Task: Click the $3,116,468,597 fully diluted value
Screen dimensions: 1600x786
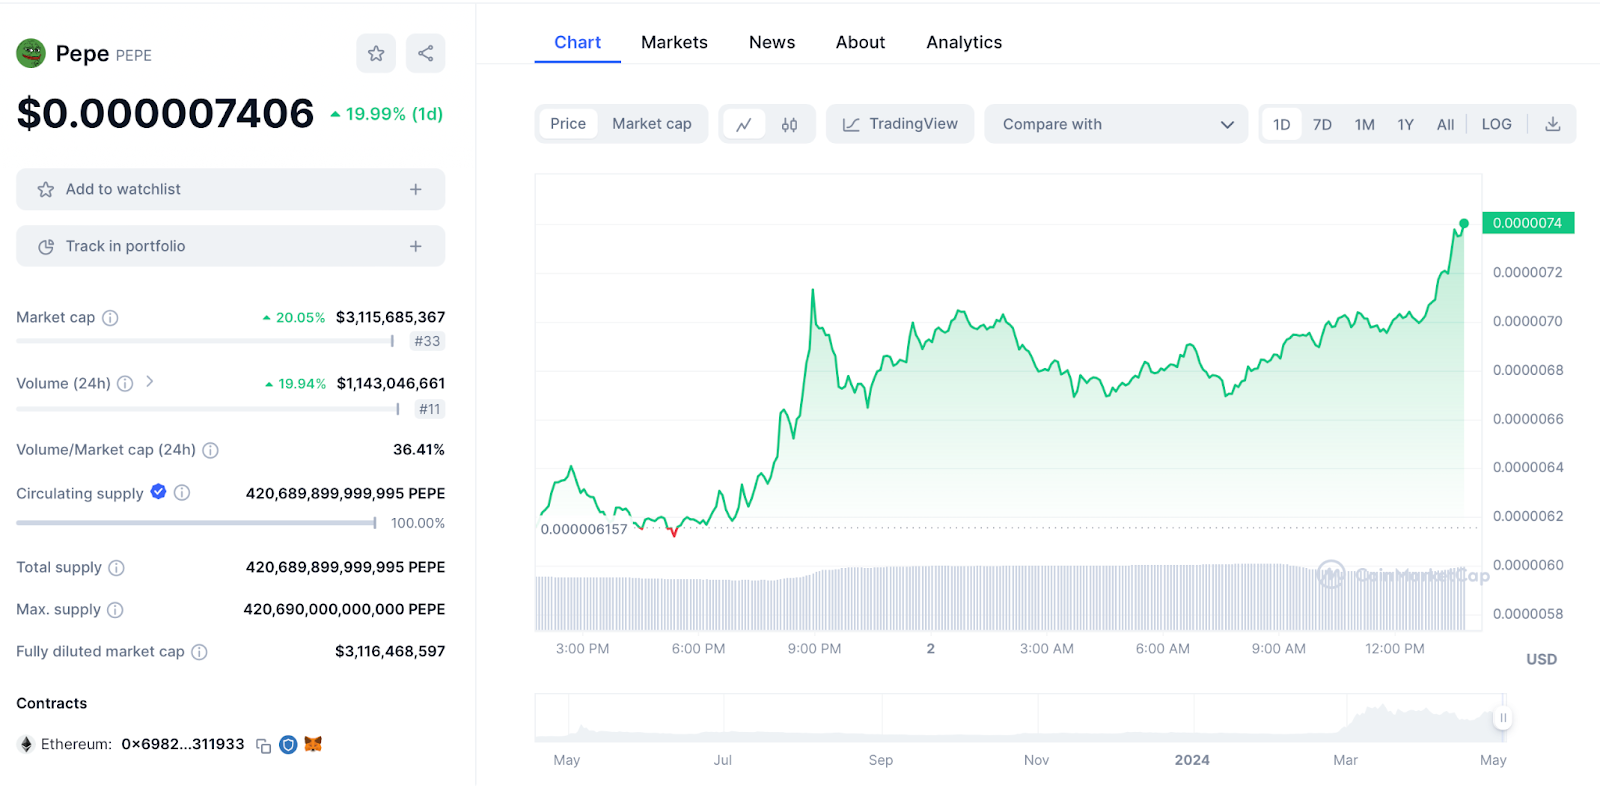Action: pyautogui.click(x=390, y=651)
